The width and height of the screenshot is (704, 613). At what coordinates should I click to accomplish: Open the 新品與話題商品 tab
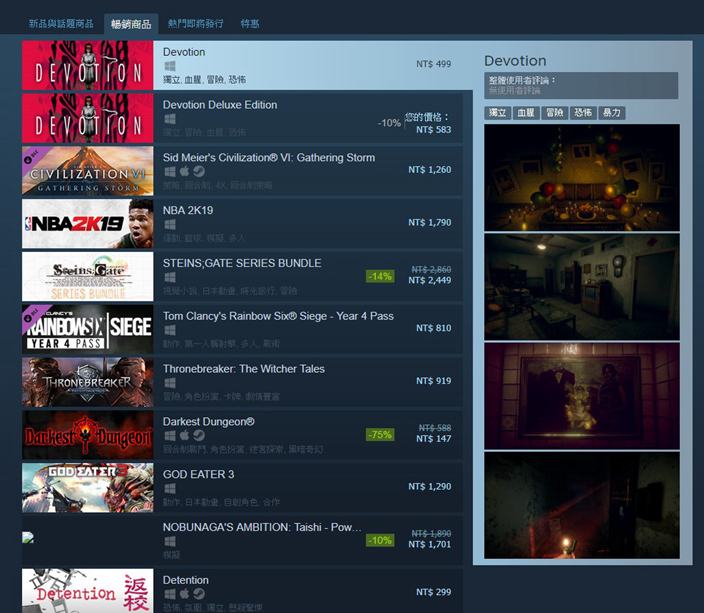(x=61, y=24)
